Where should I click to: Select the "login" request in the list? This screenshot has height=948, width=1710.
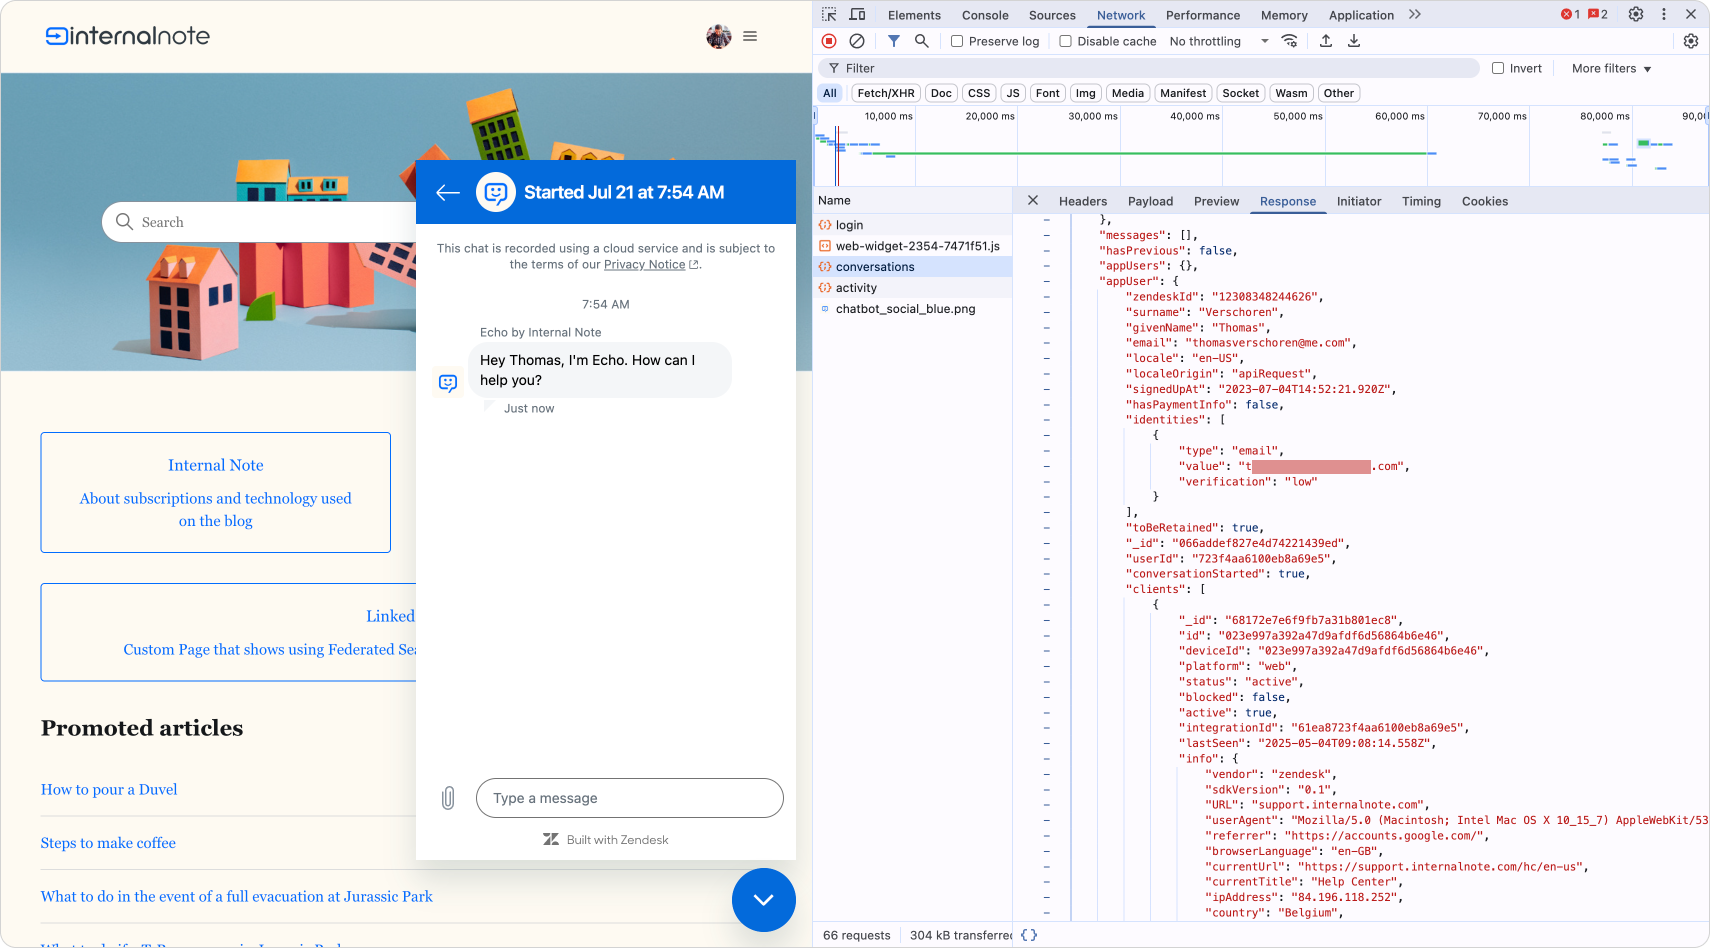pos(913,225)
